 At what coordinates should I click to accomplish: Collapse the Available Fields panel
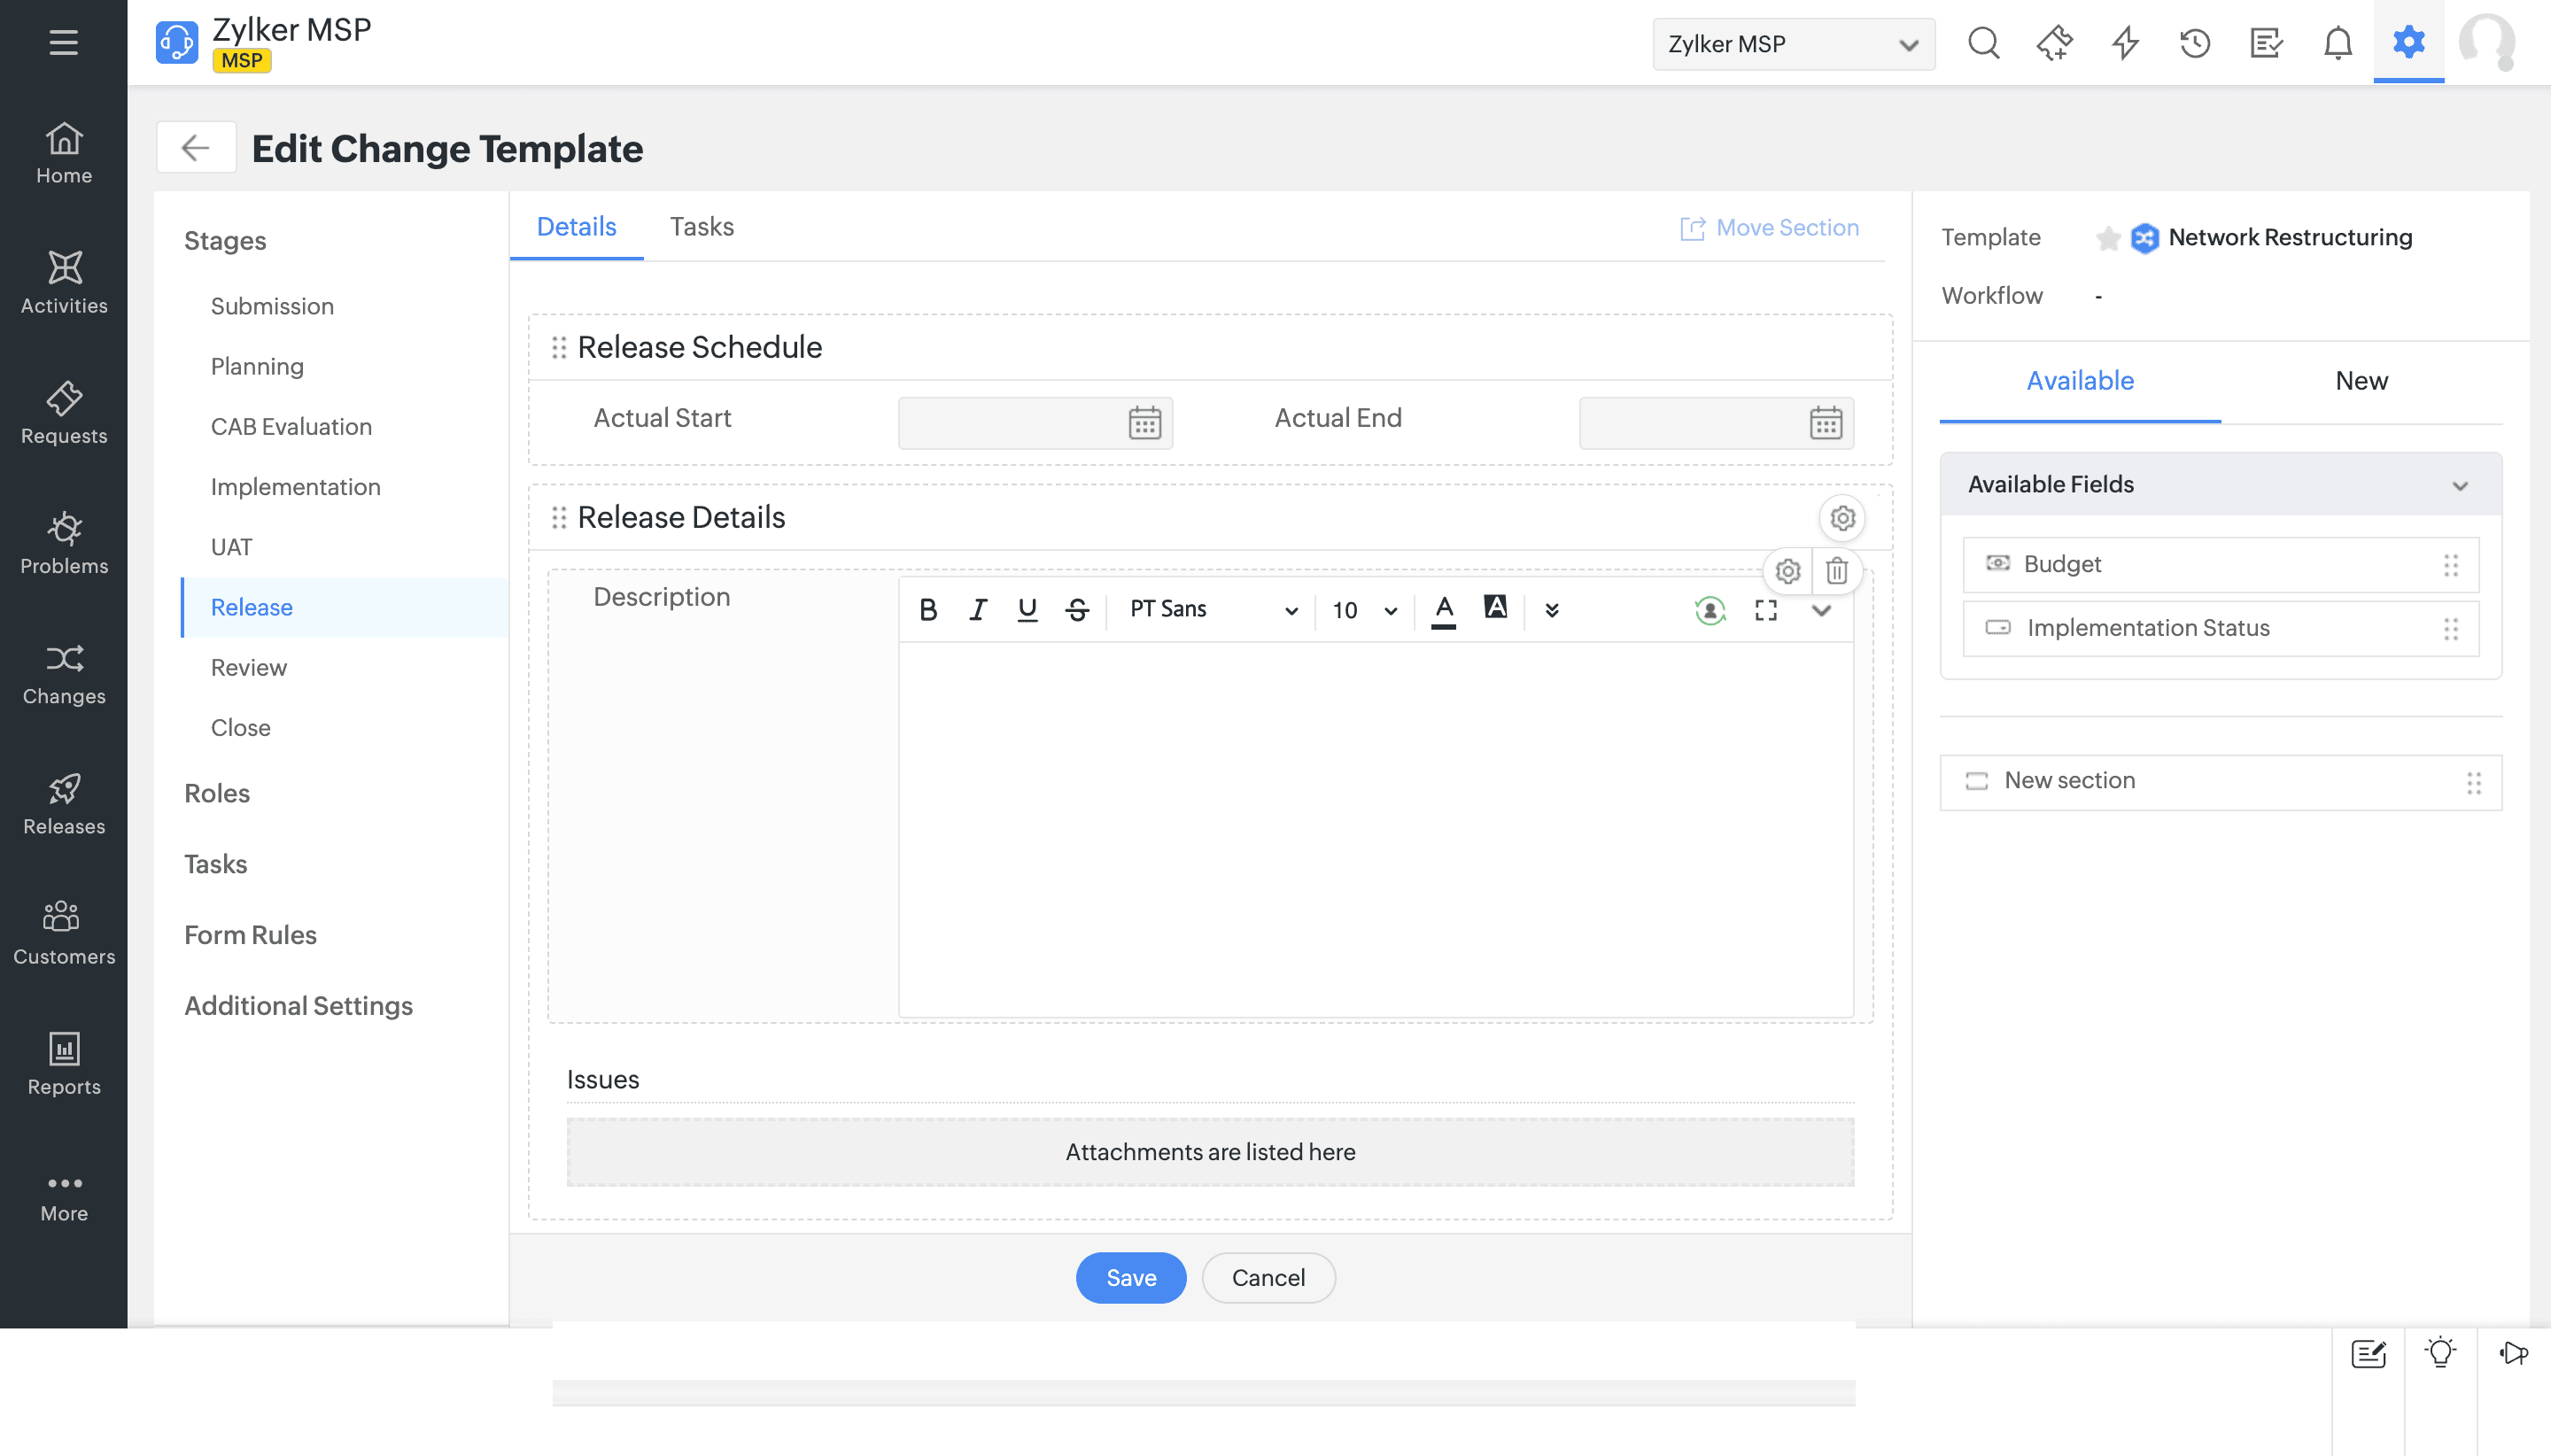tap(2460, 486)
